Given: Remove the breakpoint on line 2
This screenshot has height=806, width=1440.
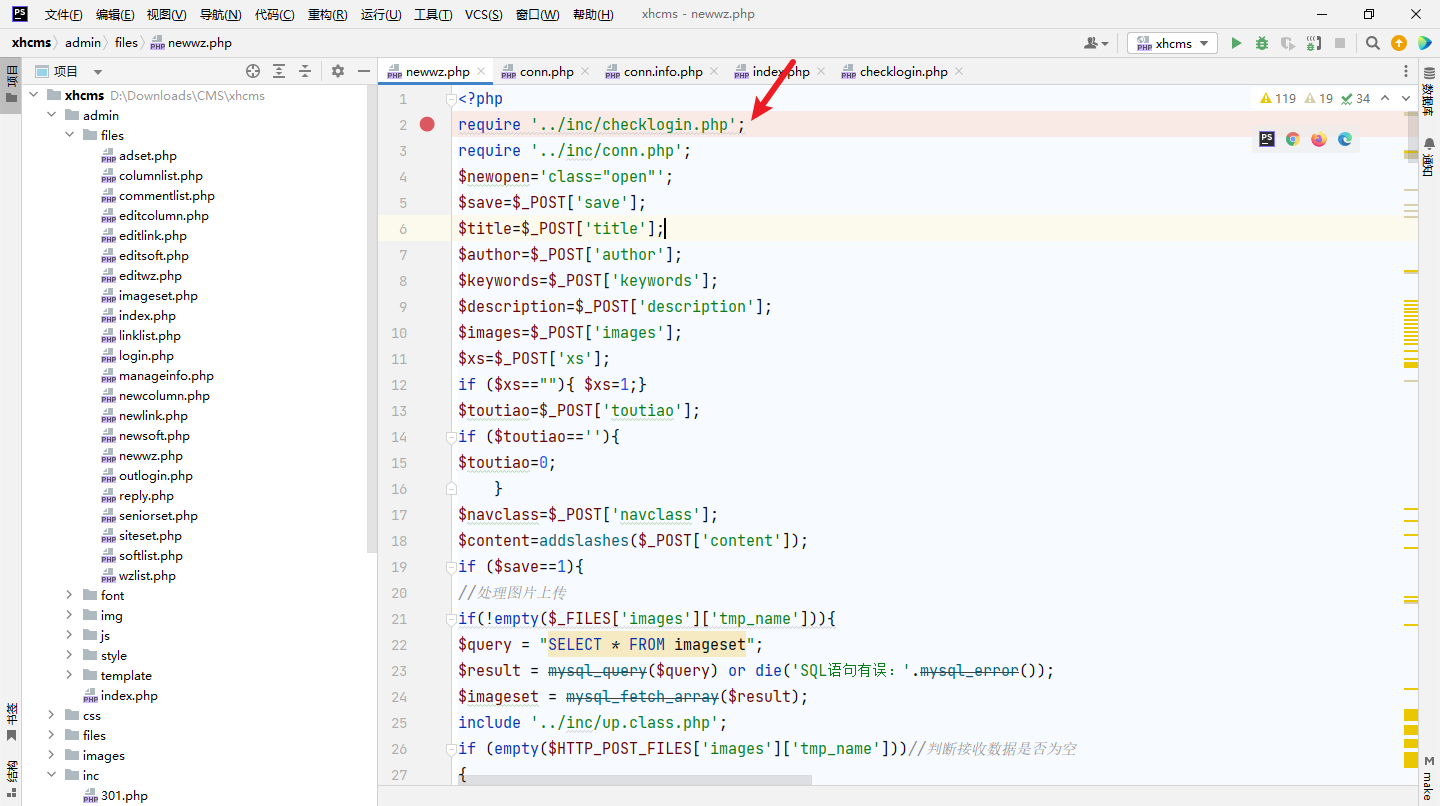Looking at the screenshot, I should (427, 124).
